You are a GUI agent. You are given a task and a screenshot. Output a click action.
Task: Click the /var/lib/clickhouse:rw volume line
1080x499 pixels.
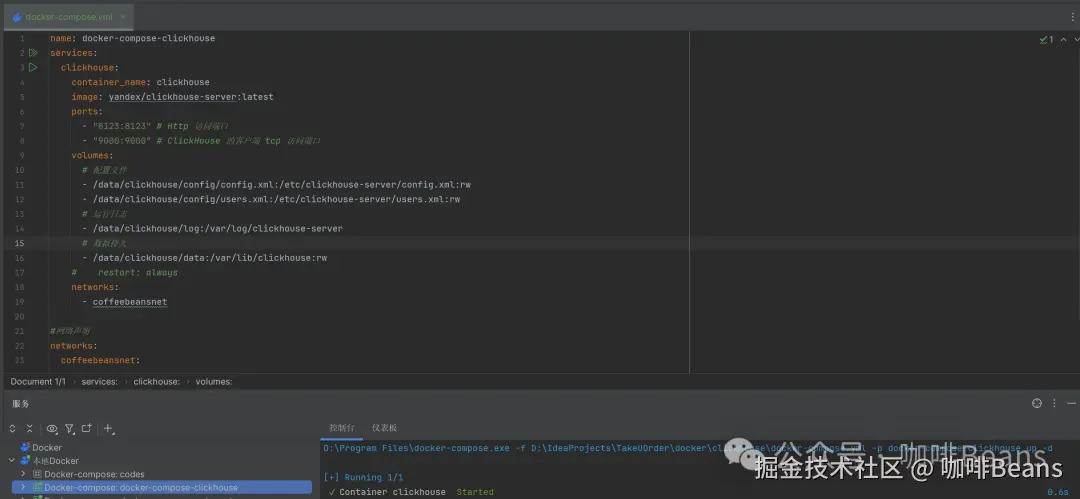204,258
